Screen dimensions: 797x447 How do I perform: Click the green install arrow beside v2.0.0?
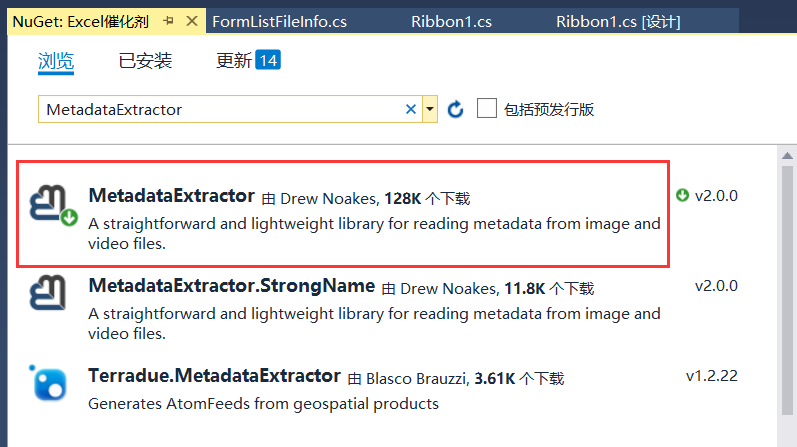click(683, 196)
